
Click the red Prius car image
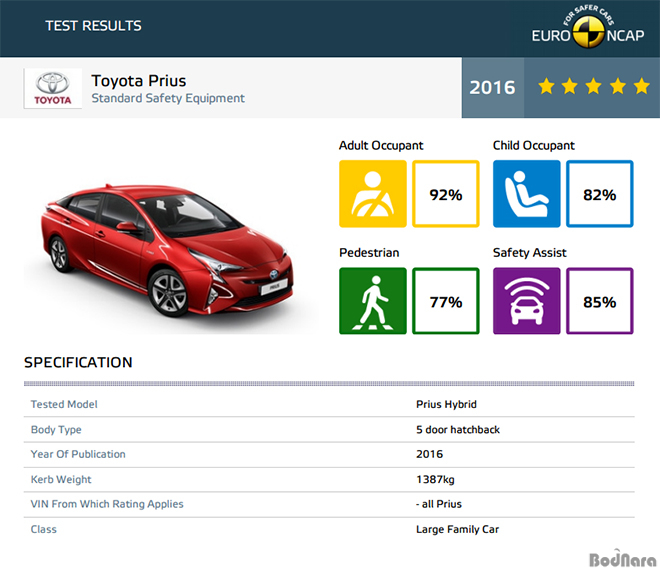point(167,250)
